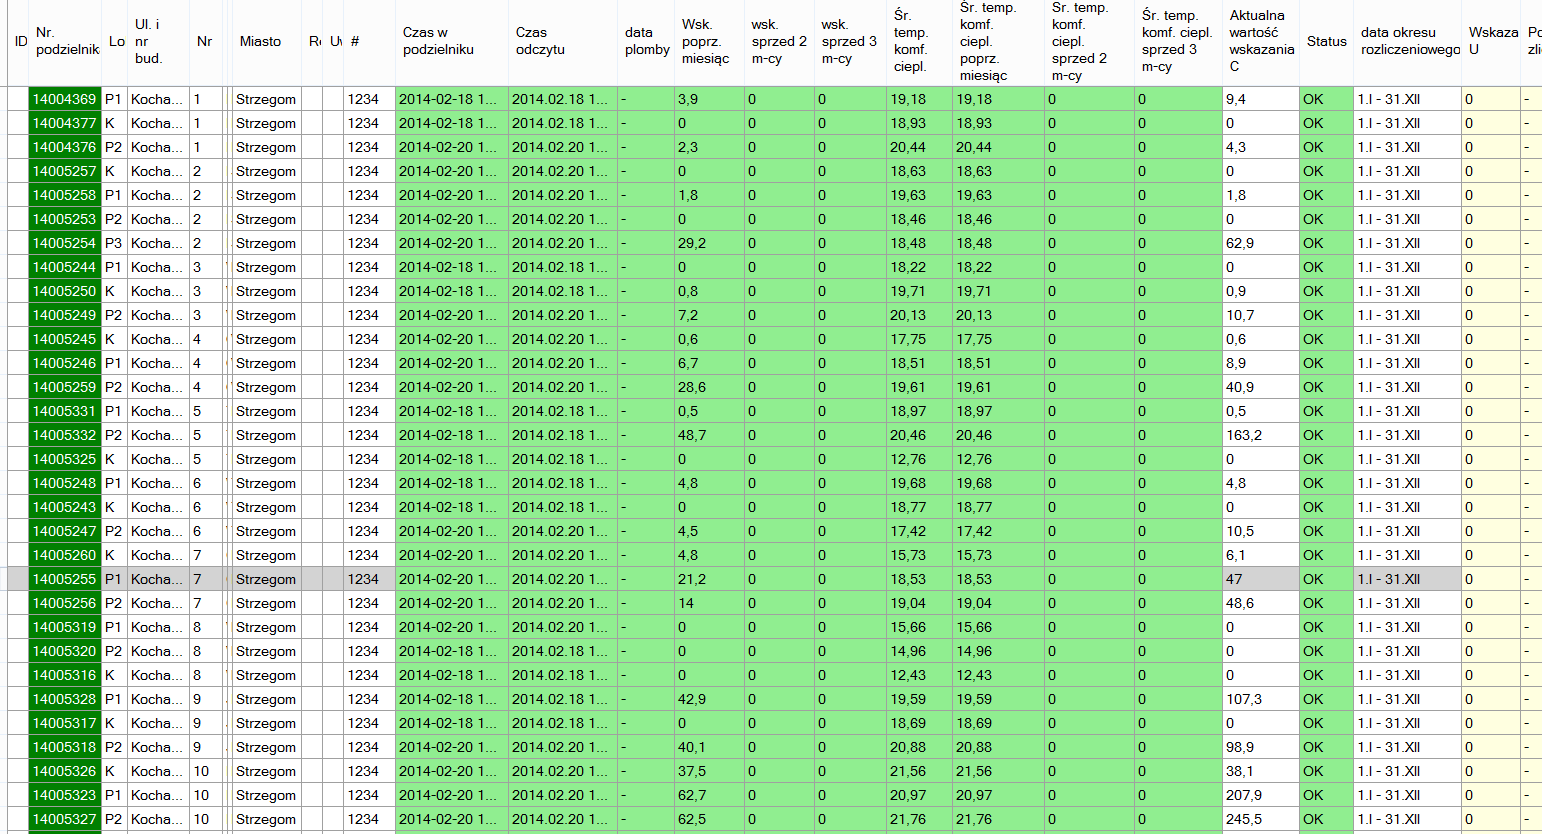
Task: Select cell with number 14005244
Action: point(65,267)
